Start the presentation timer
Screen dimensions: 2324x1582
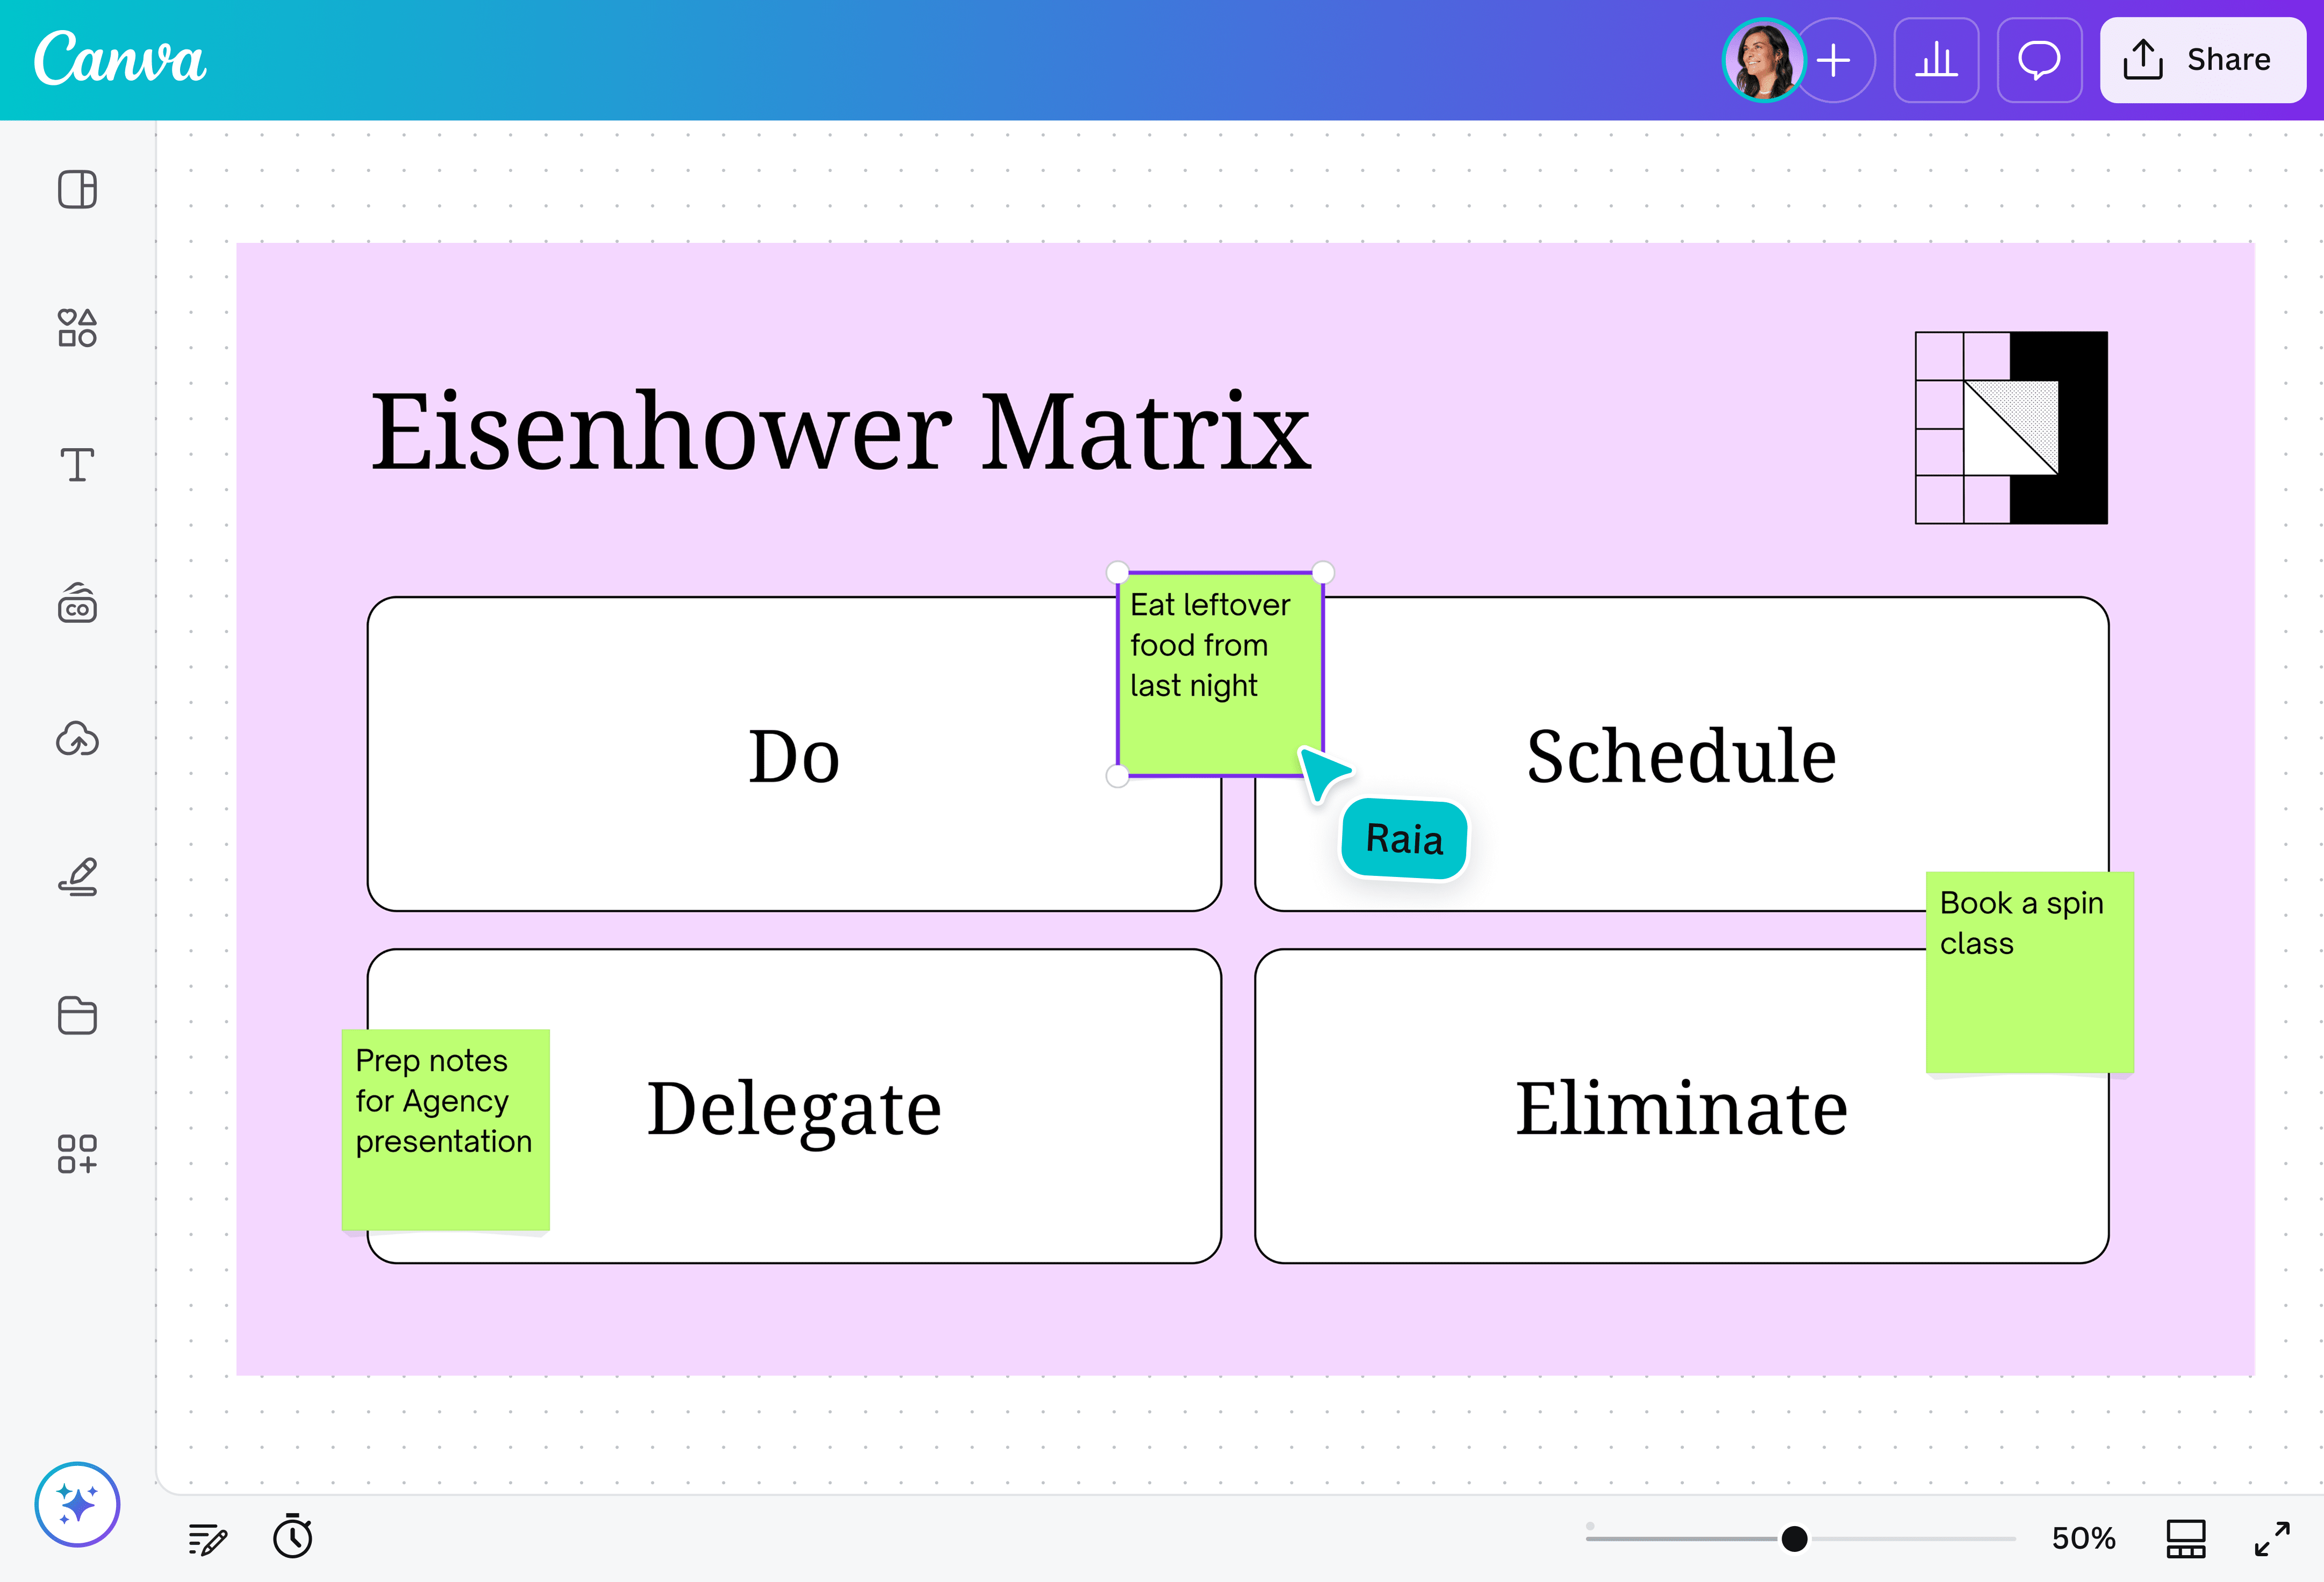point(292,1538)
